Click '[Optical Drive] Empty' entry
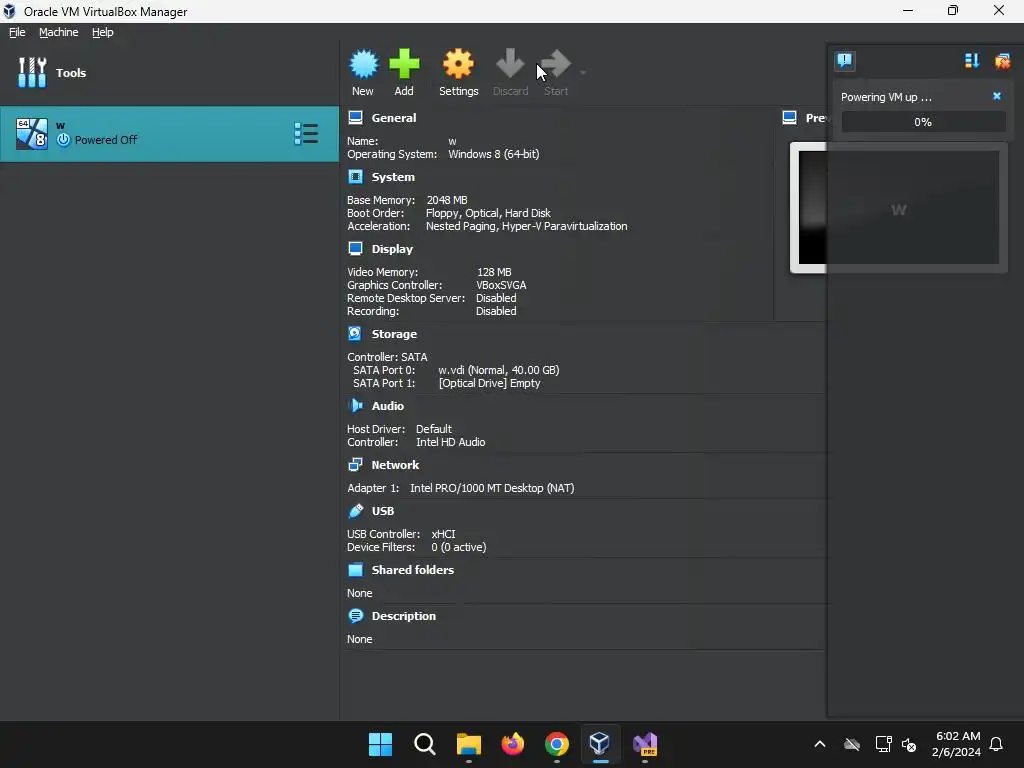The height and width of the screenshot is (768, 1024). point(490,383)
